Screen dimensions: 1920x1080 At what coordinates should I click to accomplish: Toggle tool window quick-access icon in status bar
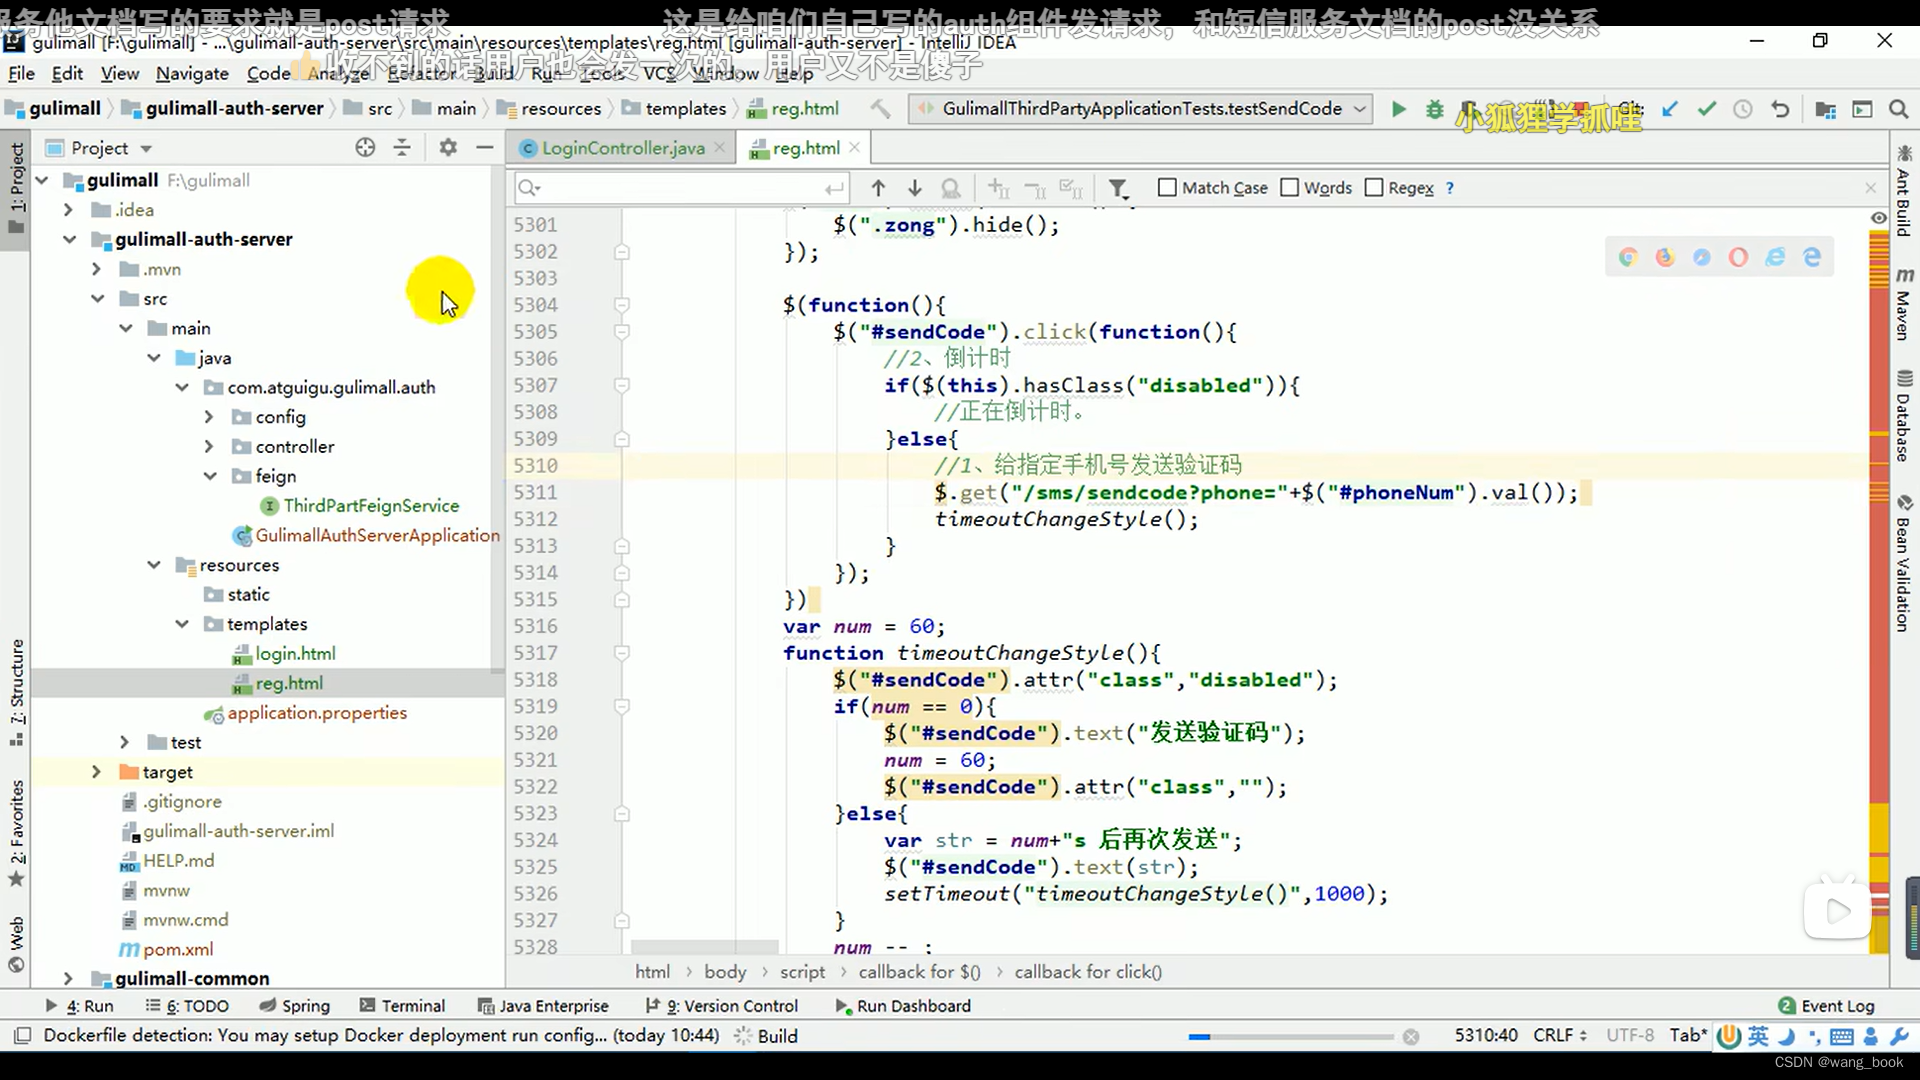point(22,1036)
